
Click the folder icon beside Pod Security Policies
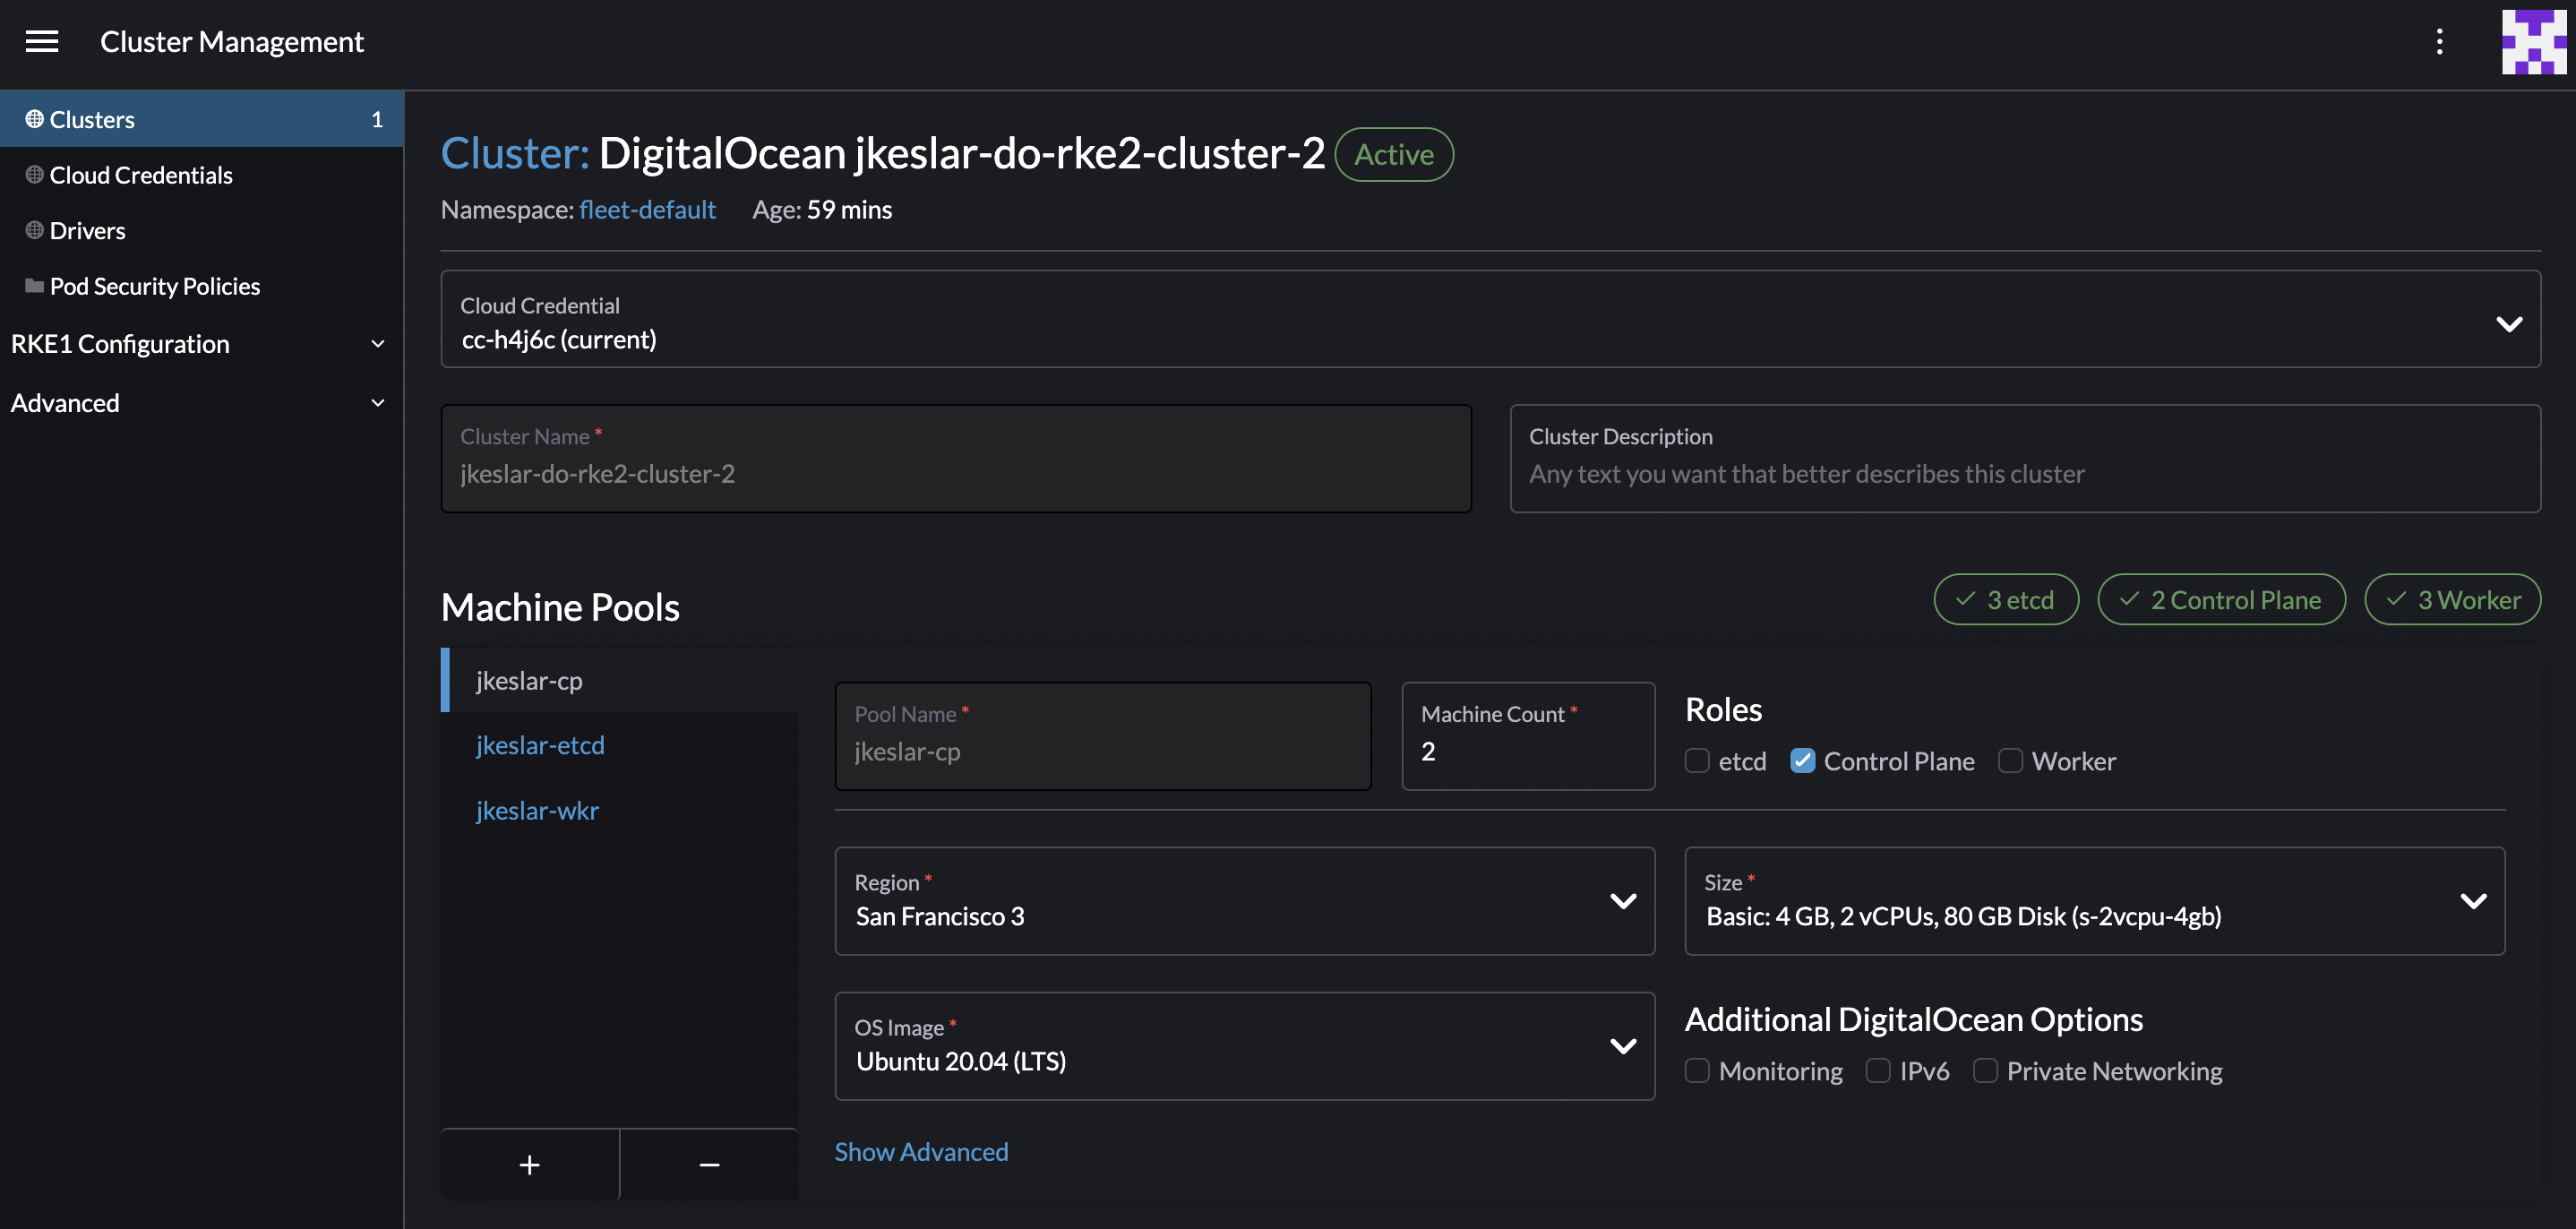pos(32,285)
